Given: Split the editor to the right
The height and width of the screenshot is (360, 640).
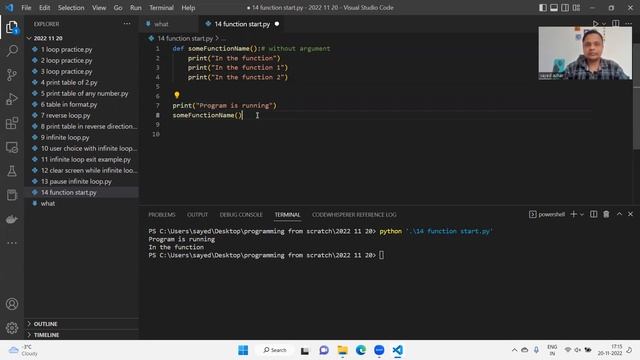Looking at the screenshot, I should tap(616, 24).
